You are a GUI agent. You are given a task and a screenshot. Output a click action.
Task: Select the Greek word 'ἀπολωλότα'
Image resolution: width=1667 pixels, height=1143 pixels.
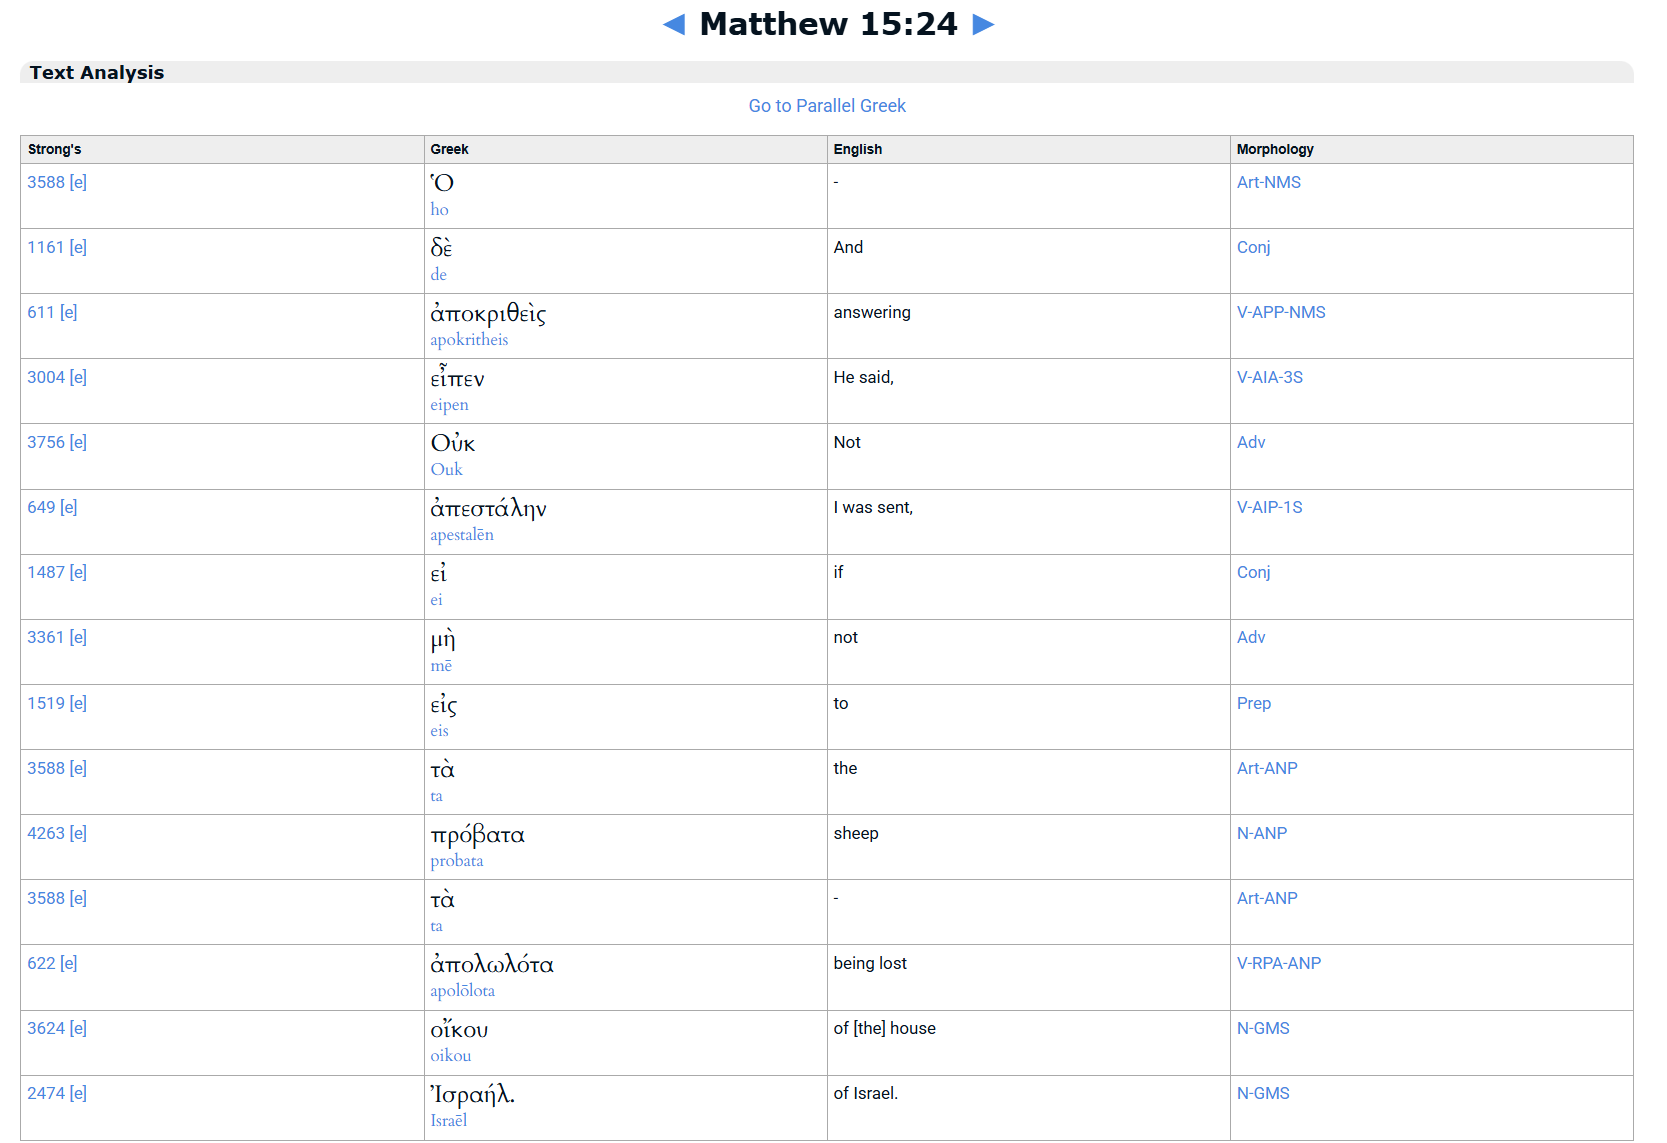pos(491,964)
